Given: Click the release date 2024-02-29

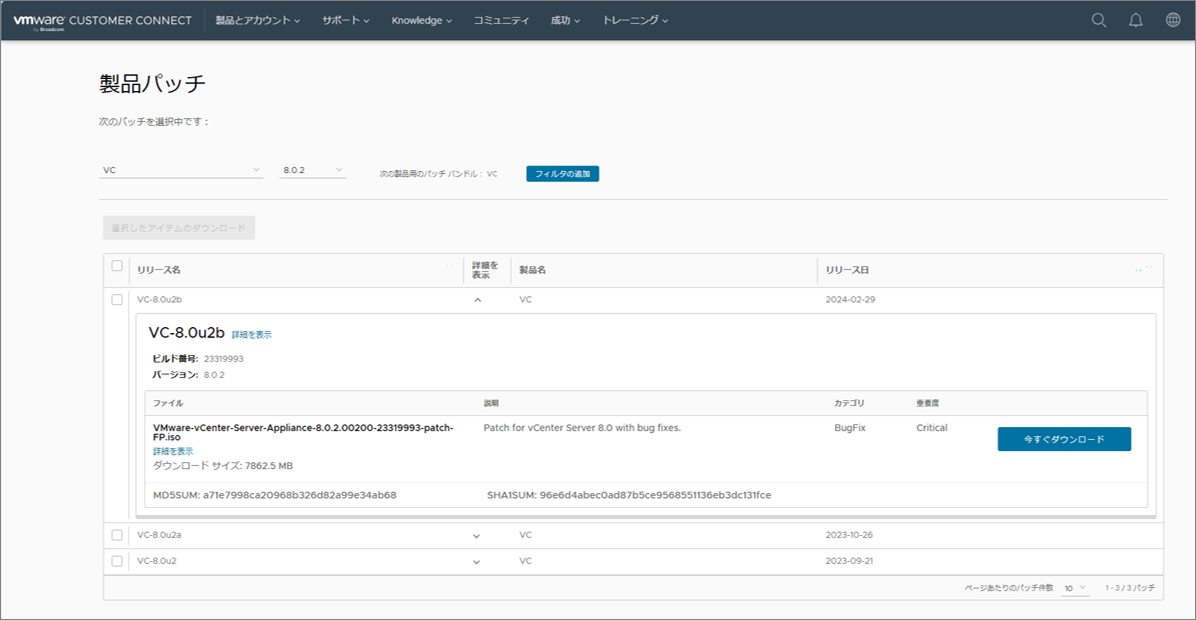Looking at the screenshot, I should pos(850,300).
